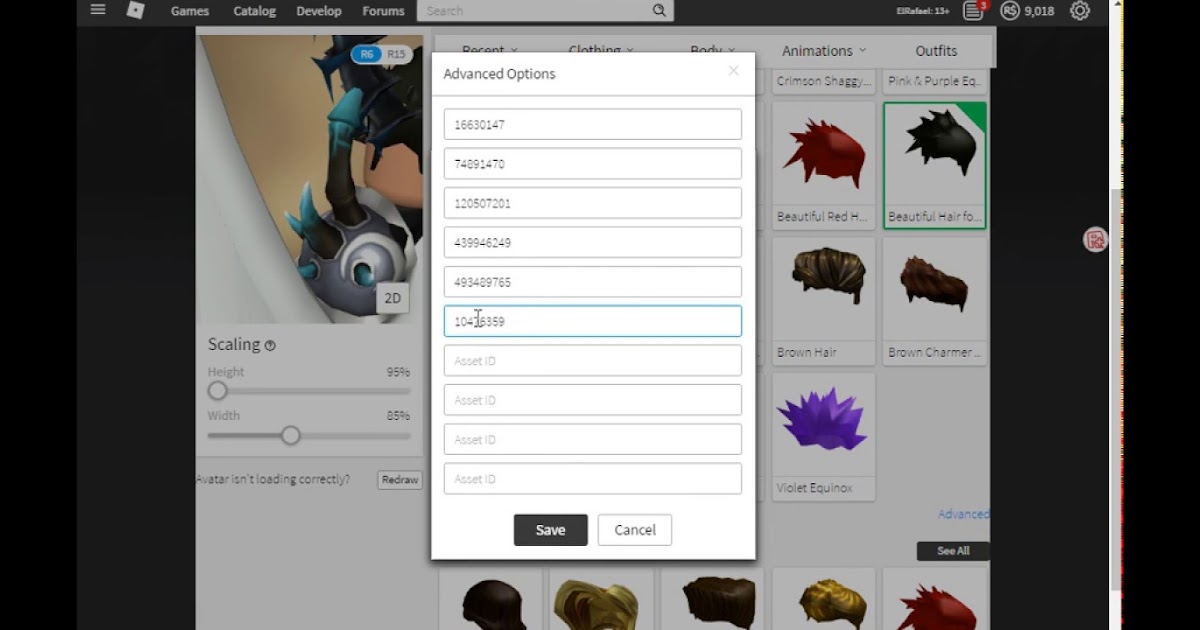The image size is (1200, 630).
Task: Open the settings gear icon
Action: tap(1080, 11)
